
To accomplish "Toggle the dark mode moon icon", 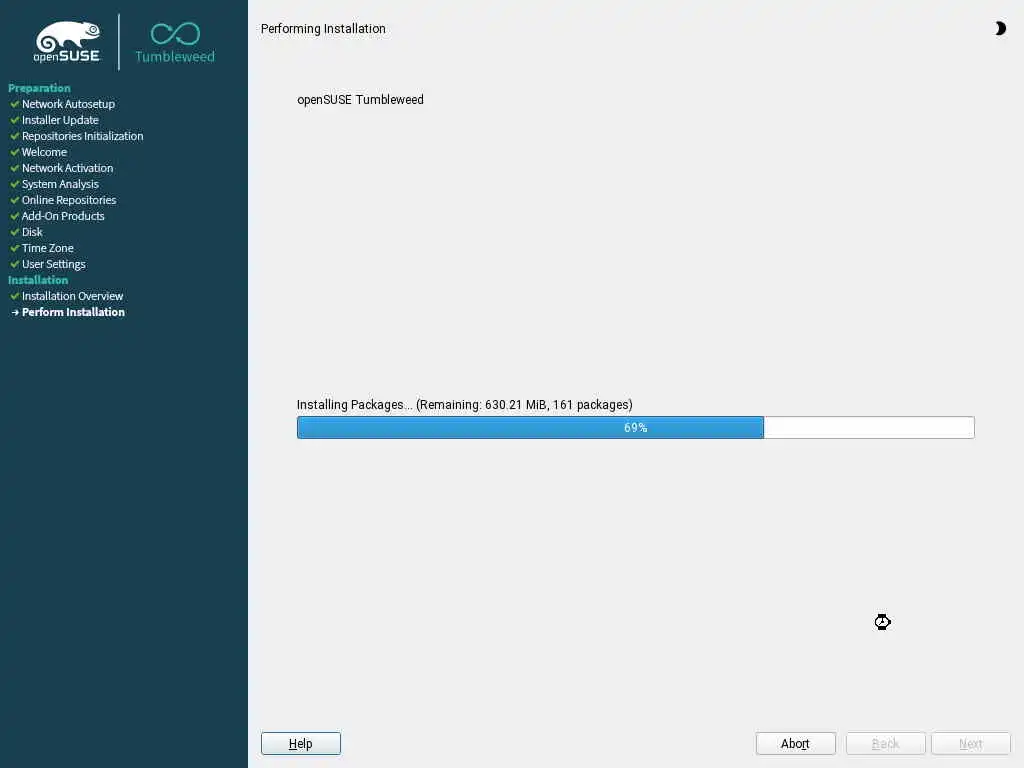I will [x=1000, y=28].
